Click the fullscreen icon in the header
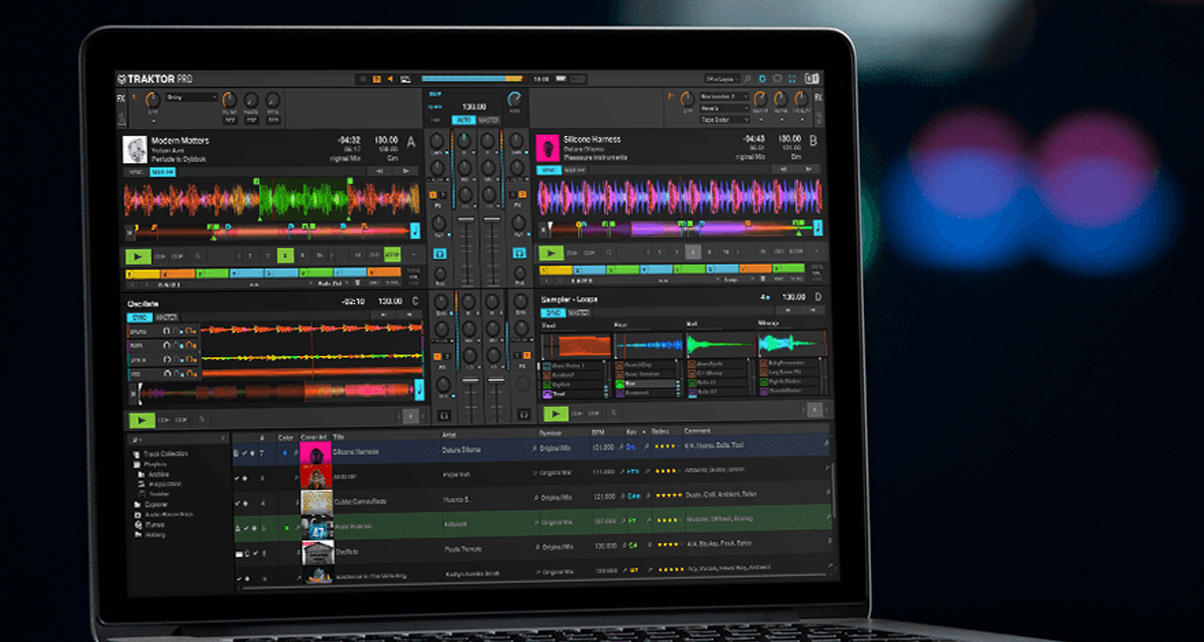 (x=792, y=78)
